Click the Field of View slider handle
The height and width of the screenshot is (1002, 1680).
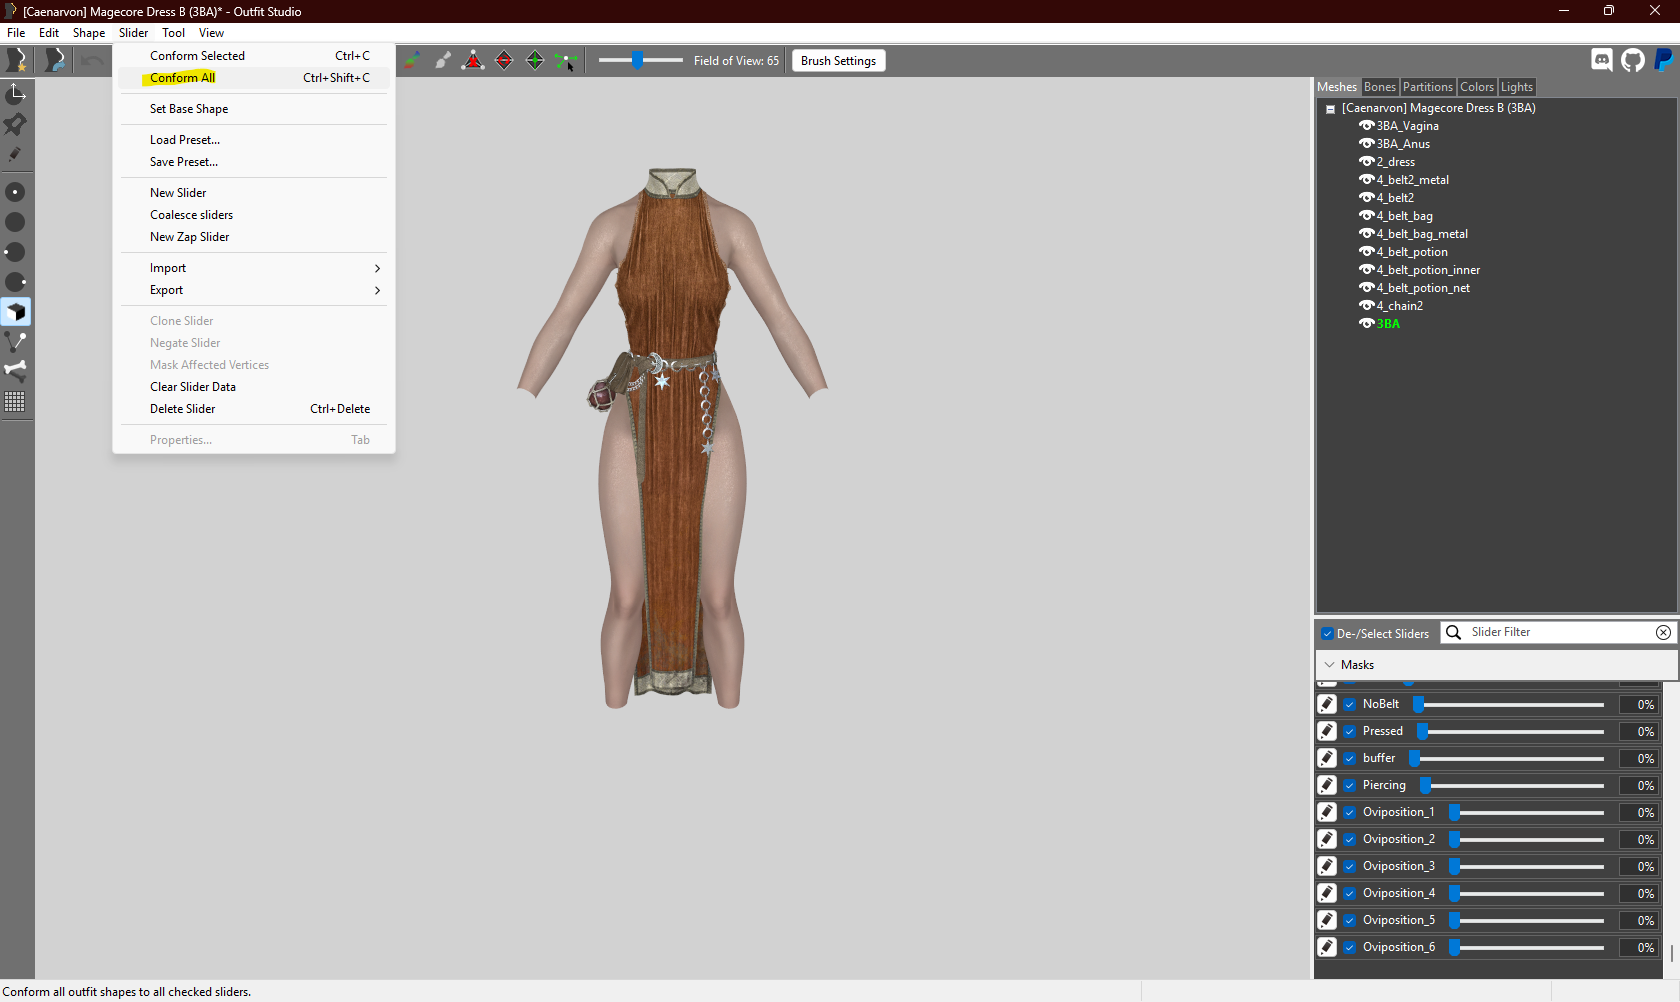click(637, 60)
